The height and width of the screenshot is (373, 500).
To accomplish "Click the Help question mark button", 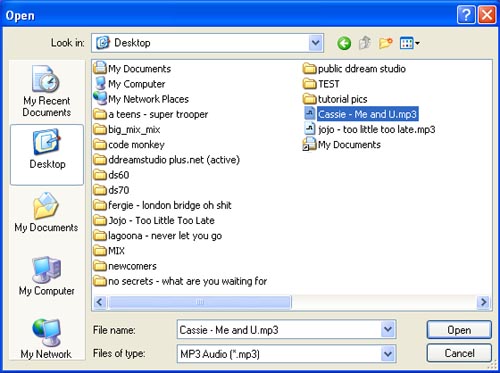I will pos(466,15).
